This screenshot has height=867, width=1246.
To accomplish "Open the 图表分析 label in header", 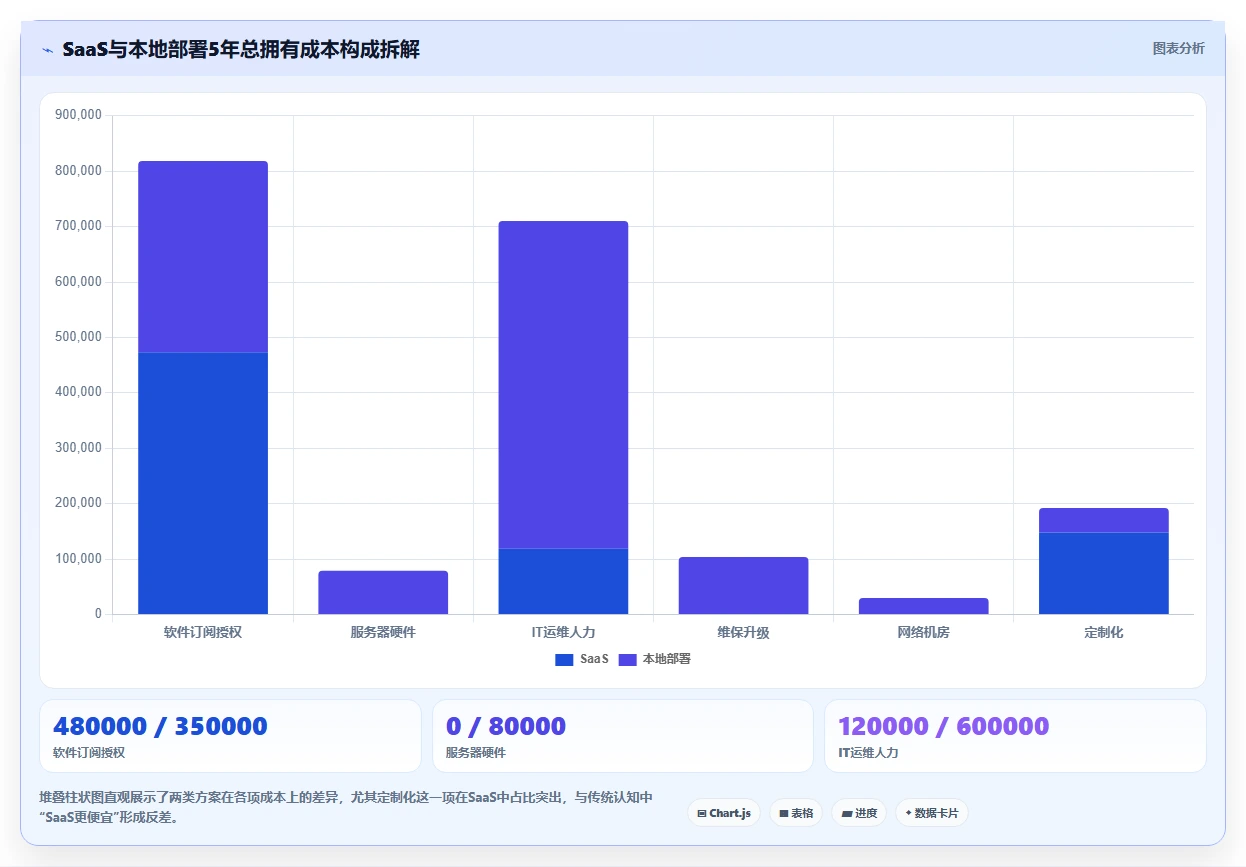I will click(x=1179, y=48).
